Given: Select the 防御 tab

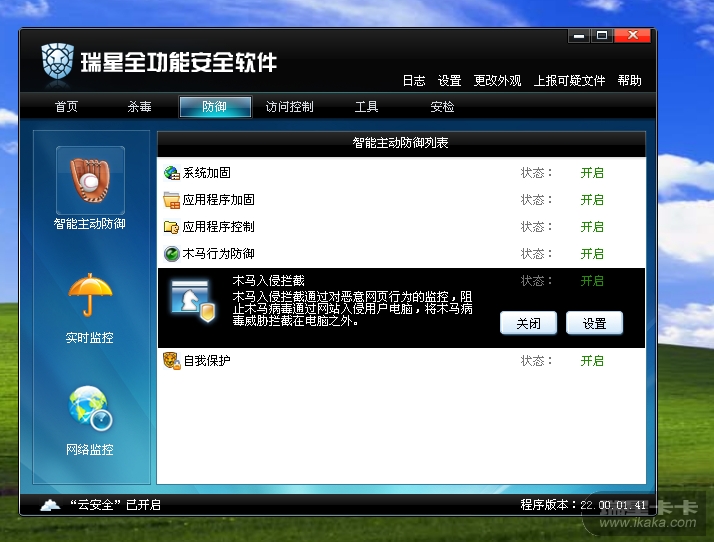Looking at the screenshot, I should click(x=215, y=107).
